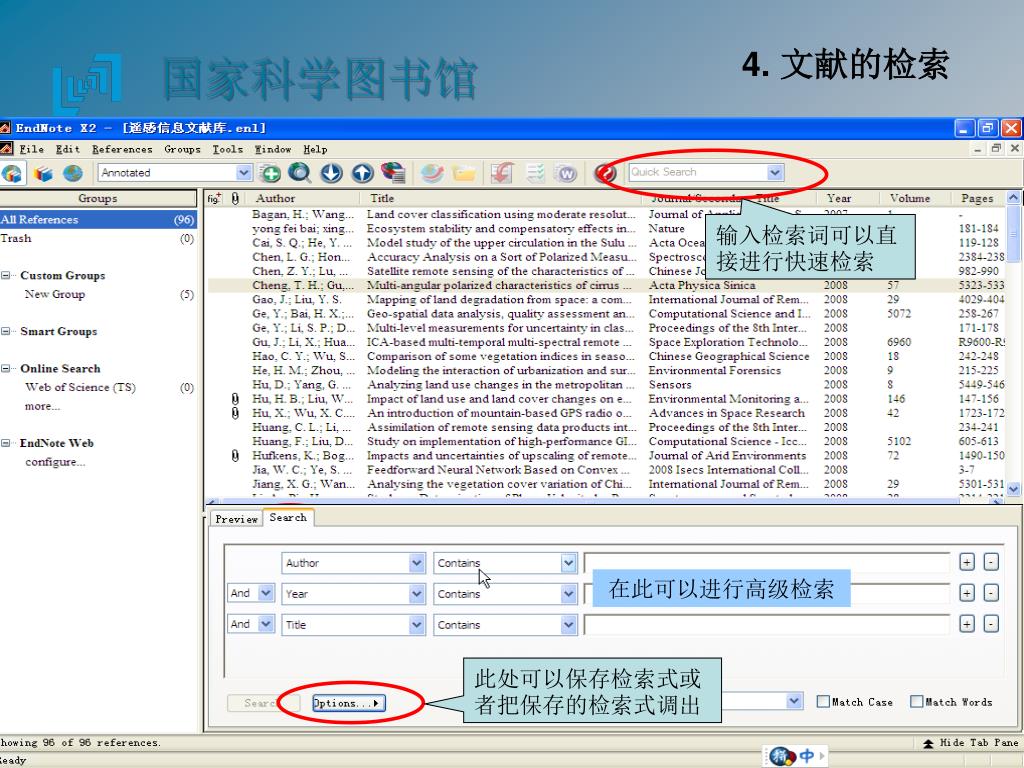Collapse the EndNote Web tree node
The image size is (1024, 768).
point(6,443)
